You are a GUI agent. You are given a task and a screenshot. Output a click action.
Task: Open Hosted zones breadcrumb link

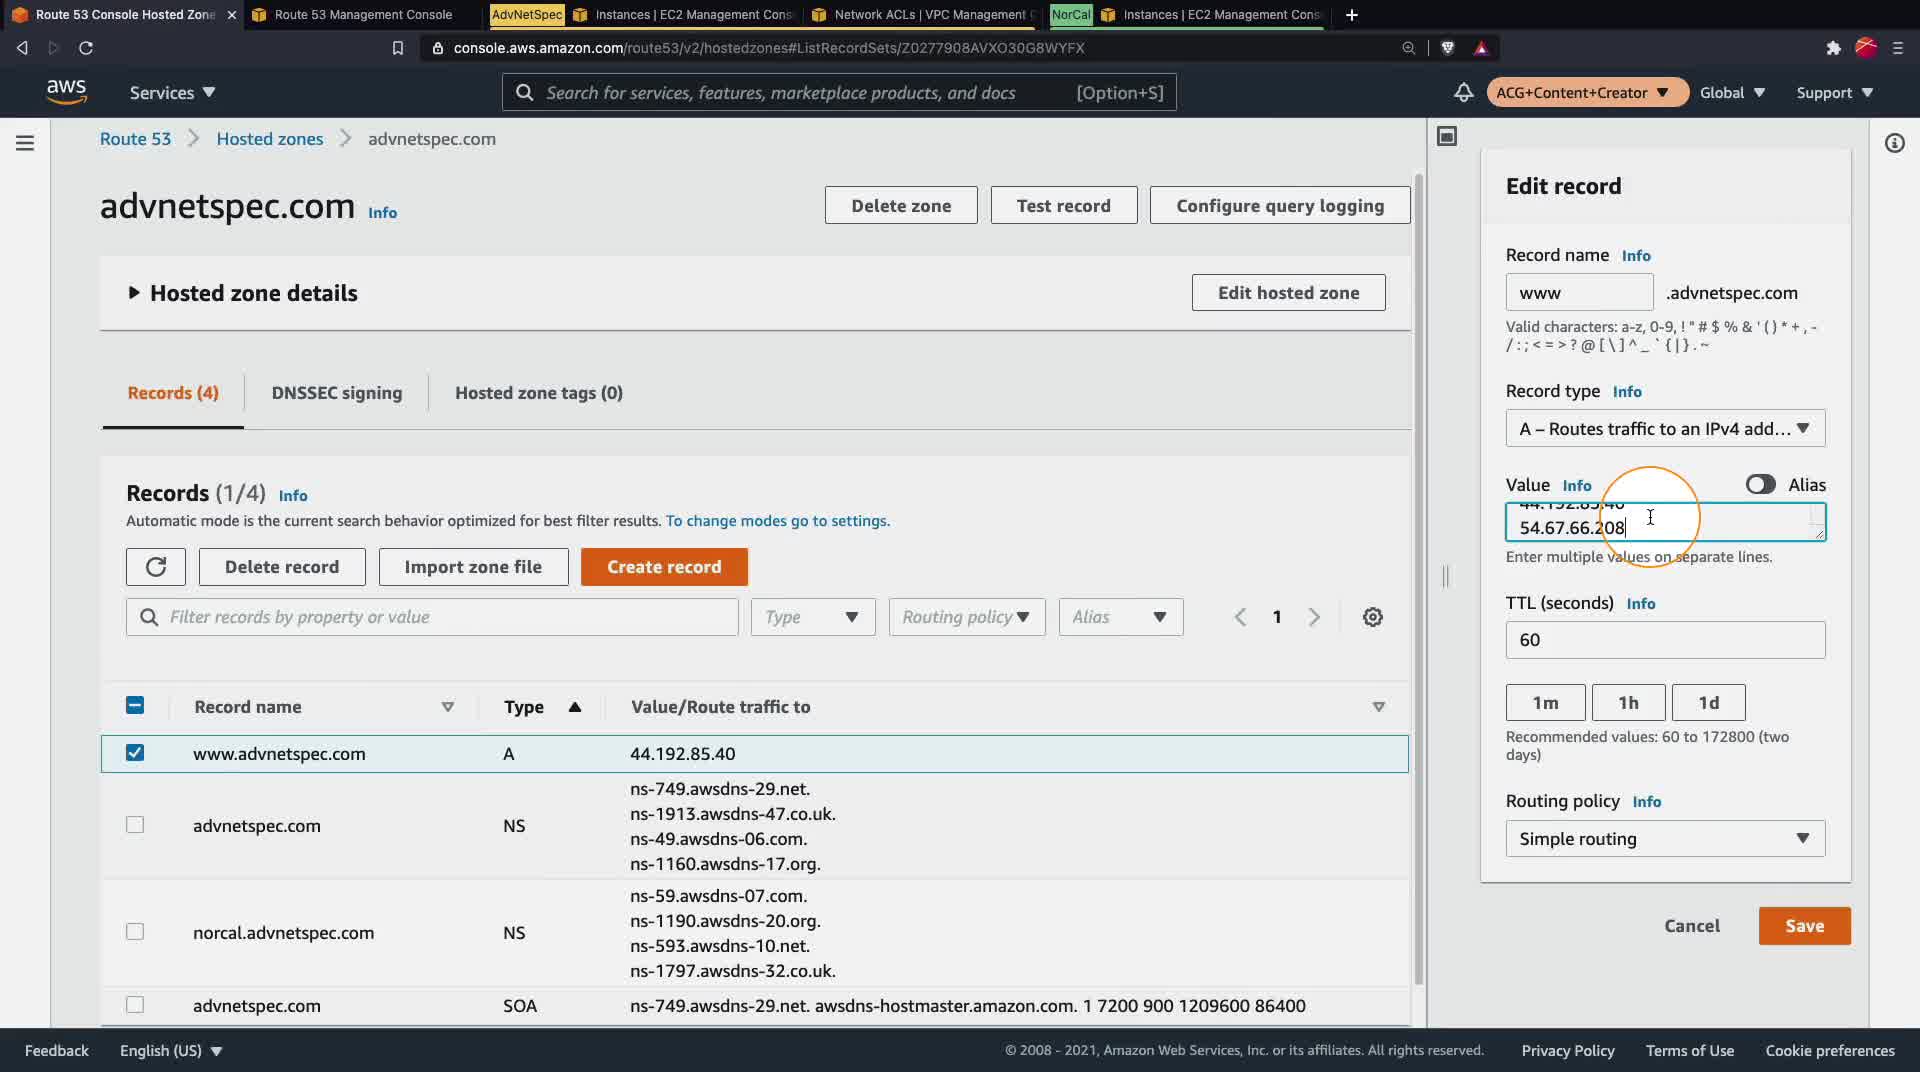270,139
